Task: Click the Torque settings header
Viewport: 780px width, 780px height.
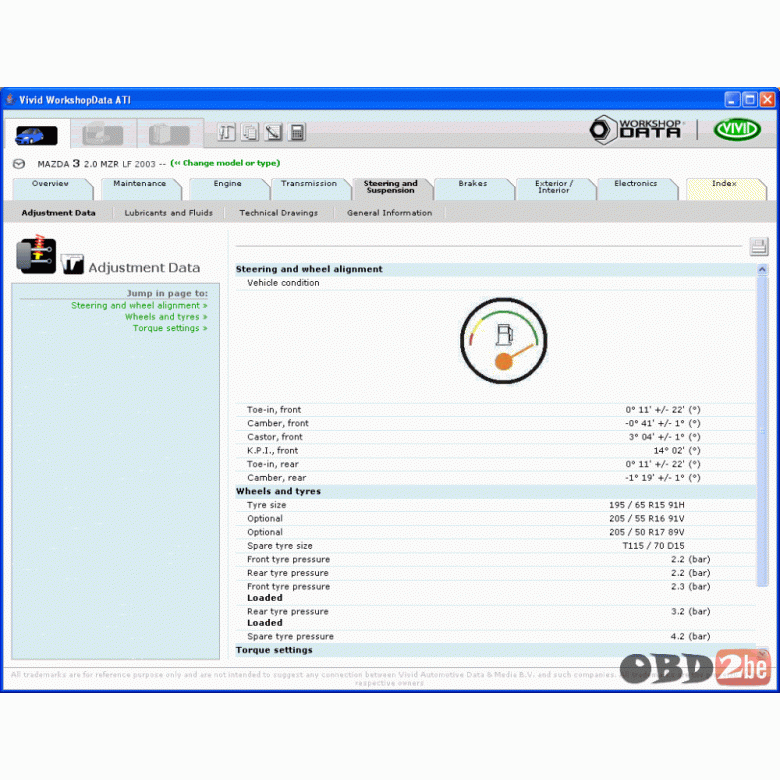Action: point(495,650)
